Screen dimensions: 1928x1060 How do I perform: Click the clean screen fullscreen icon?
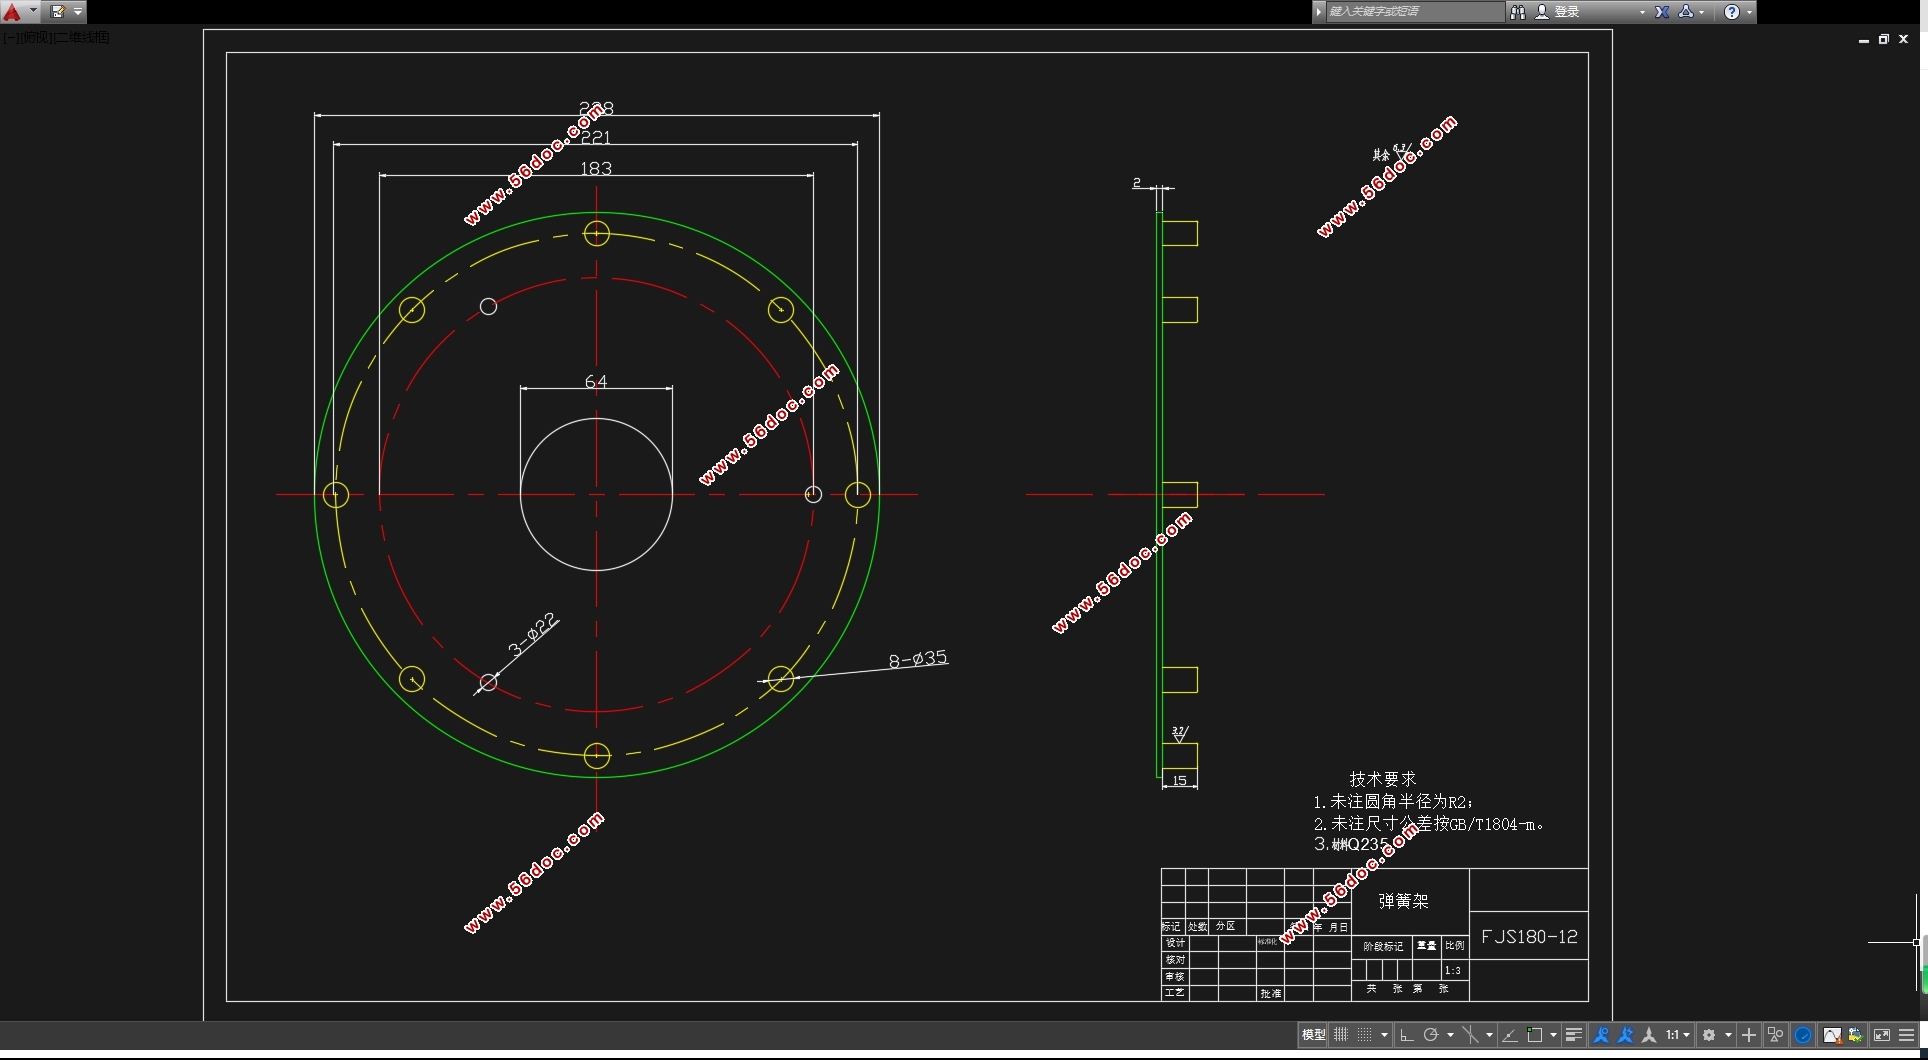pos(1881,1035)
